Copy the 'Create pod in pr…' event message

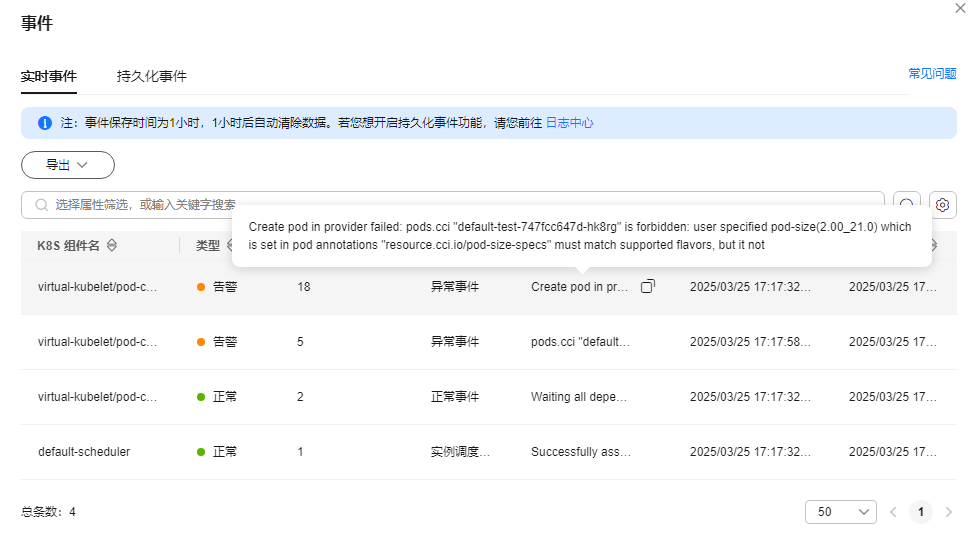[x=648, y=286]
